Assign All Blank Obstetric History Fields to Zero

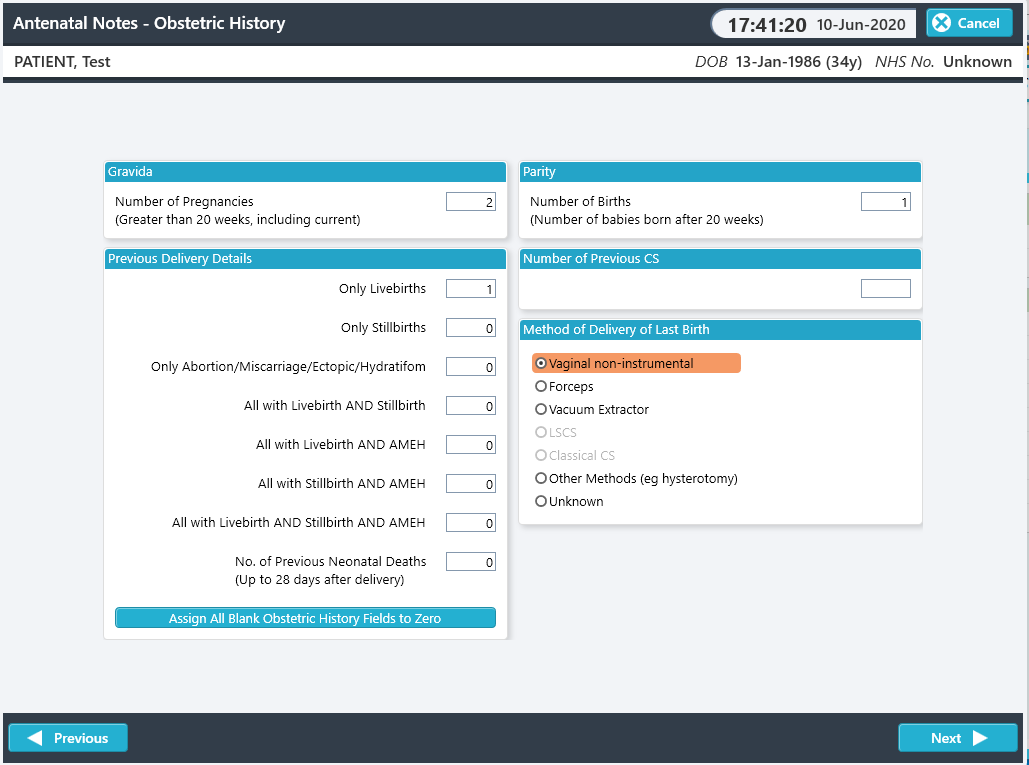(305, 618)
